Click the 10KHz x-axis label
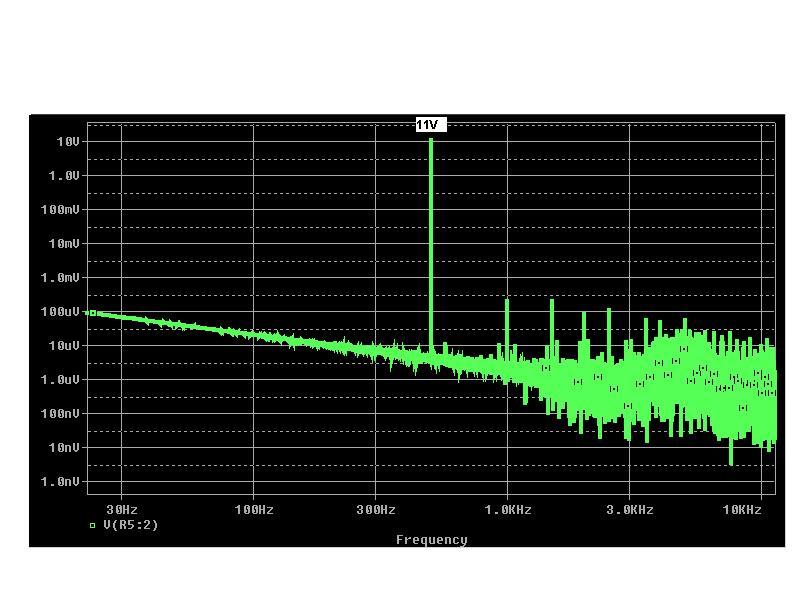 tap(742, 509)
